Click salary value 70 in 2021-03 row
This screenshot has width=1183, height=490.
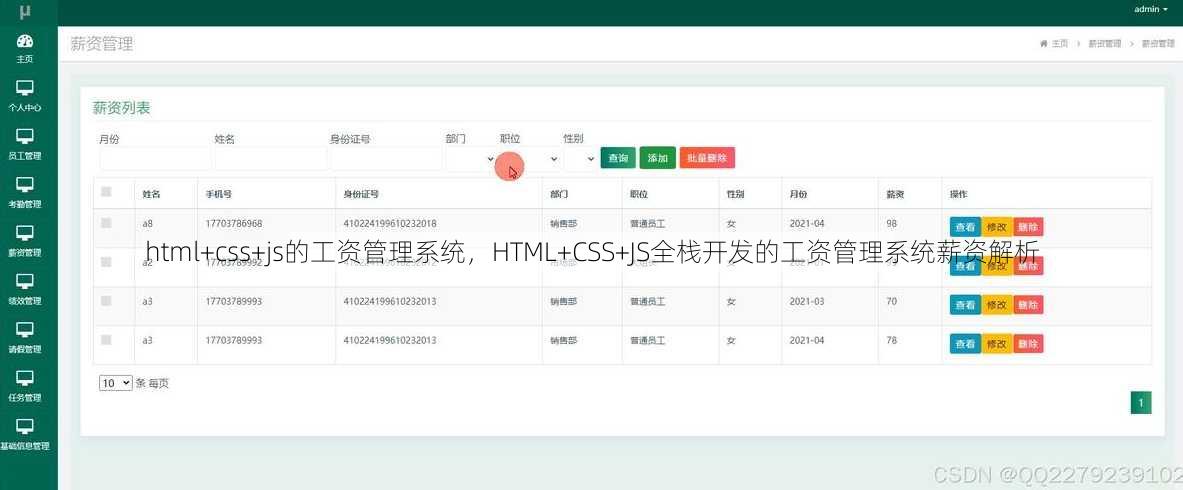tap(892, 301)
